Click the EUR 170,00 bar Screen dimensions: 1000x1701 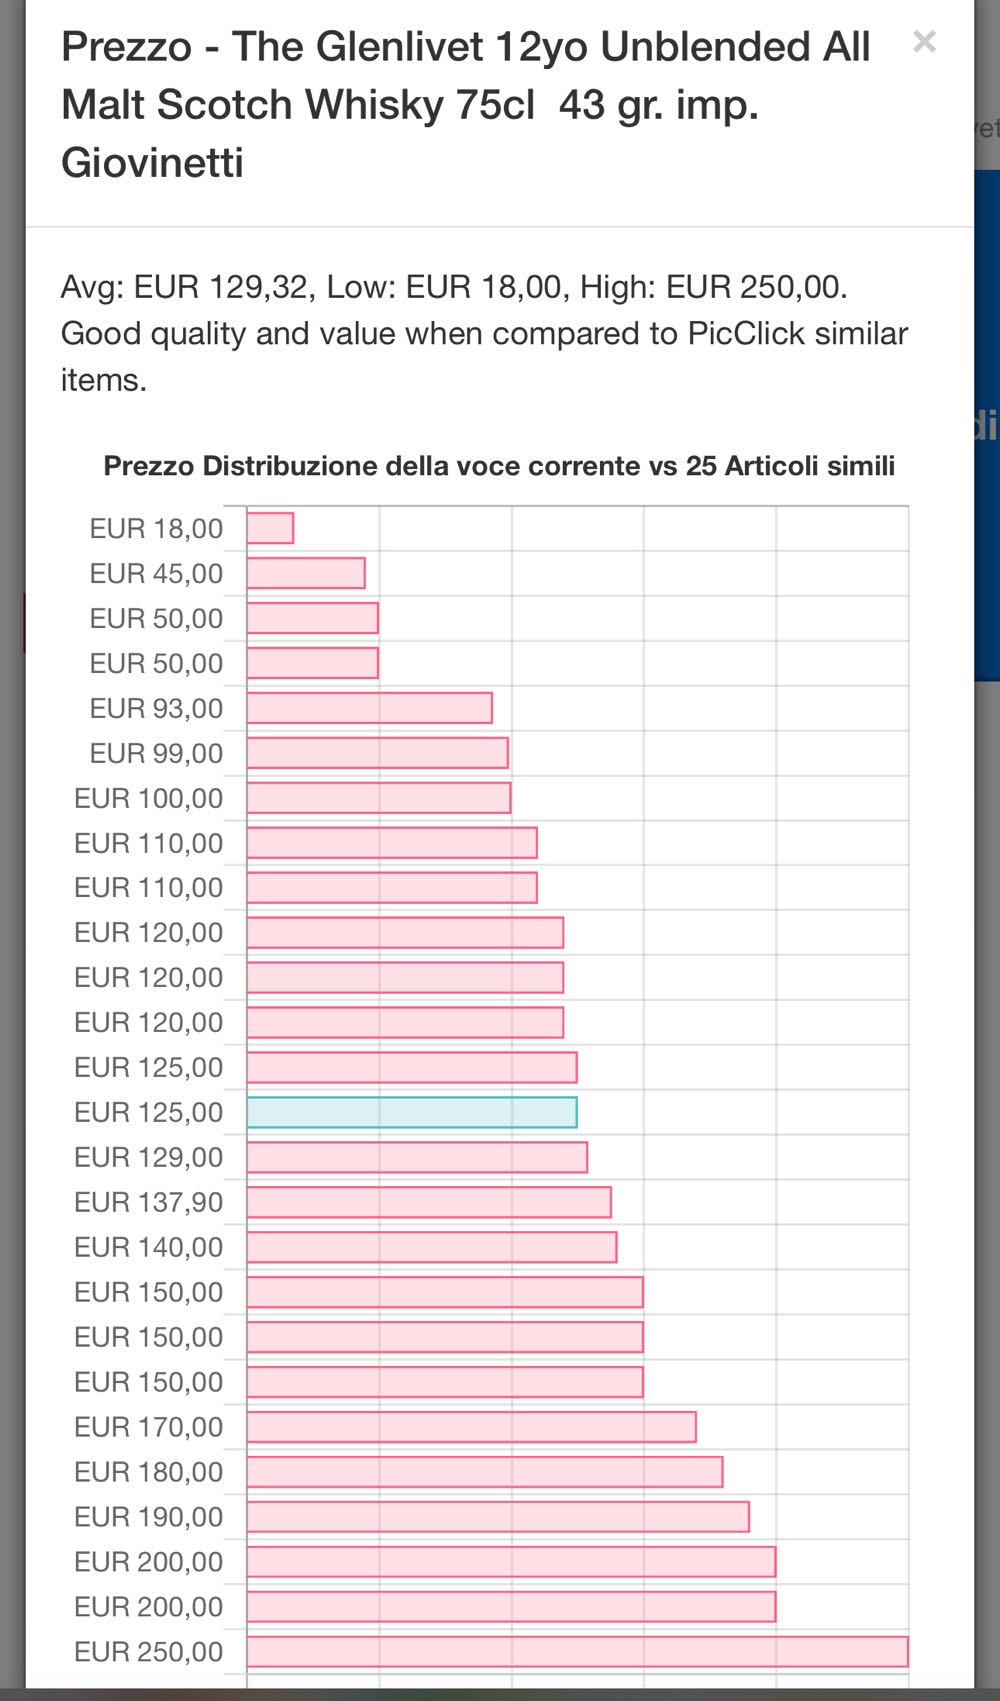471,1427
